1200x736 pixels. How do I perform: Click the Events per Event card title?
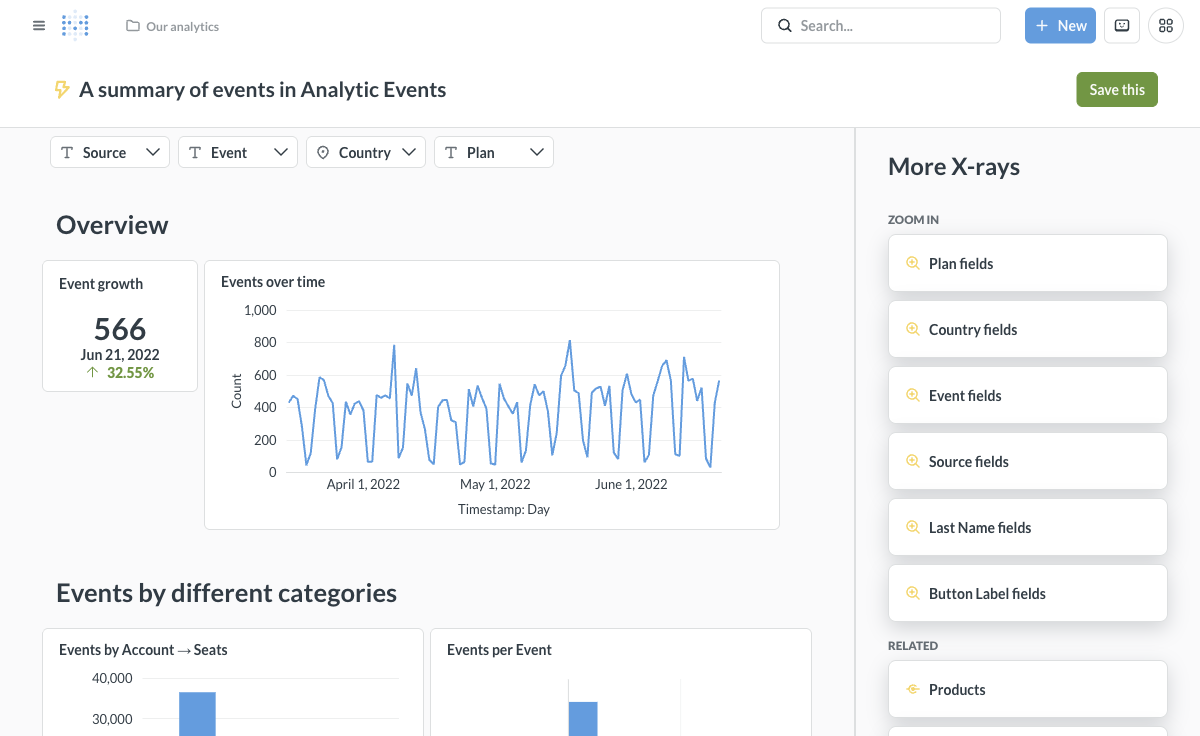coord(499,650)
